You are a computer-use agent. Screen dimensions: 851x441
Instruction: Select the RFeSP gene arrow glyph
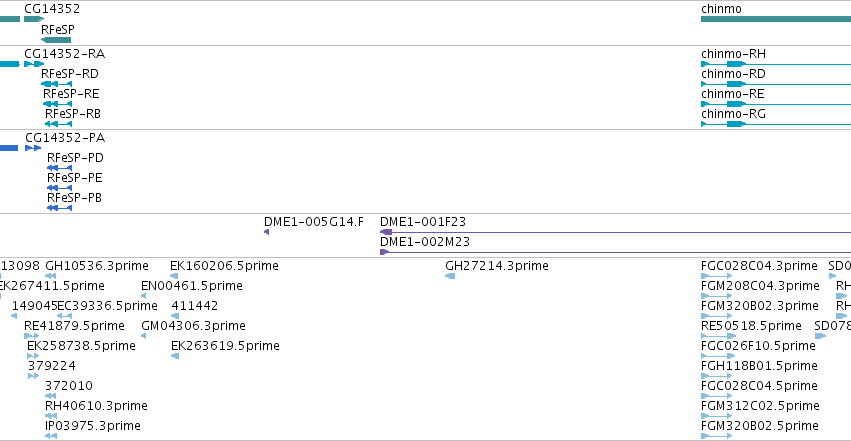pyautogui.click(x=56, y=40)
